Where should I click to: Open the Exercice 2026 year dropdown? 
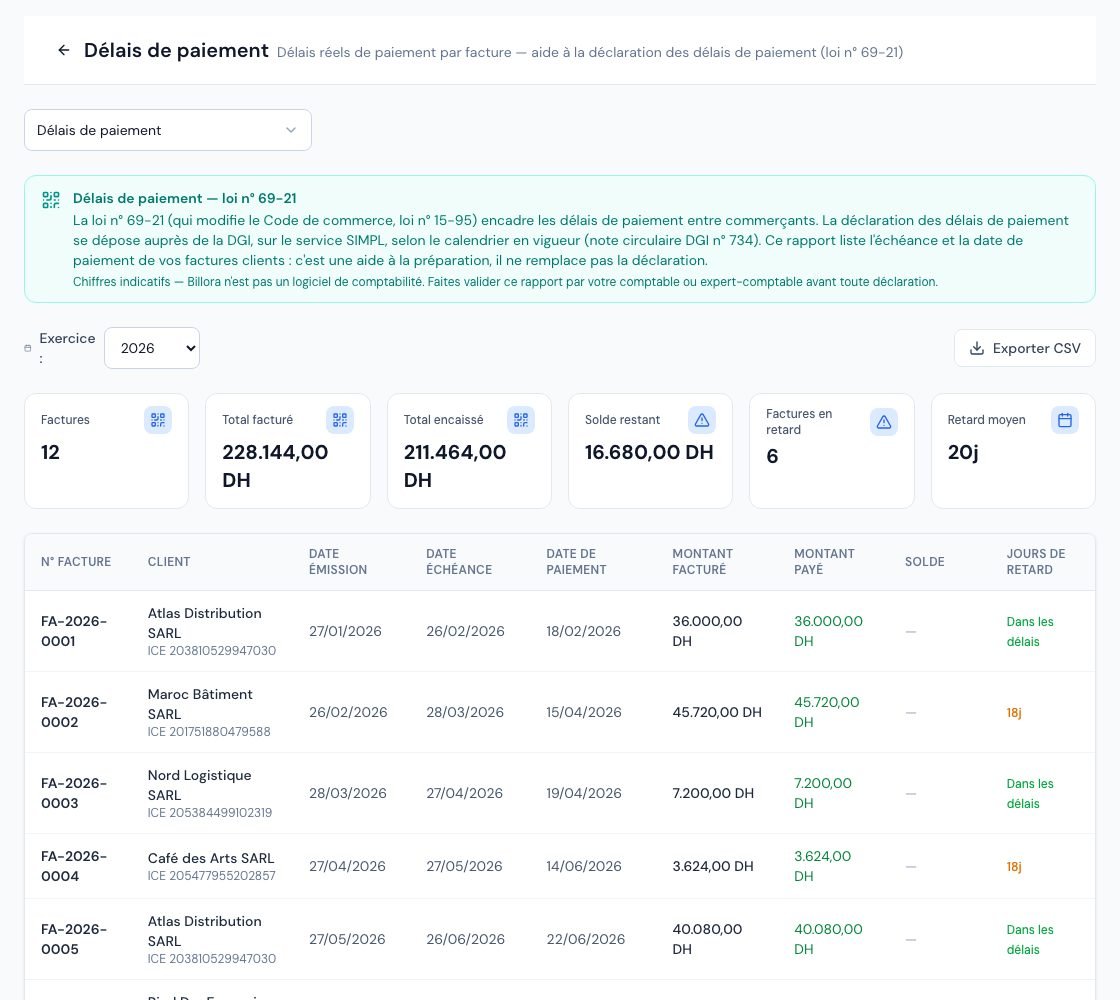click(152, 348)
